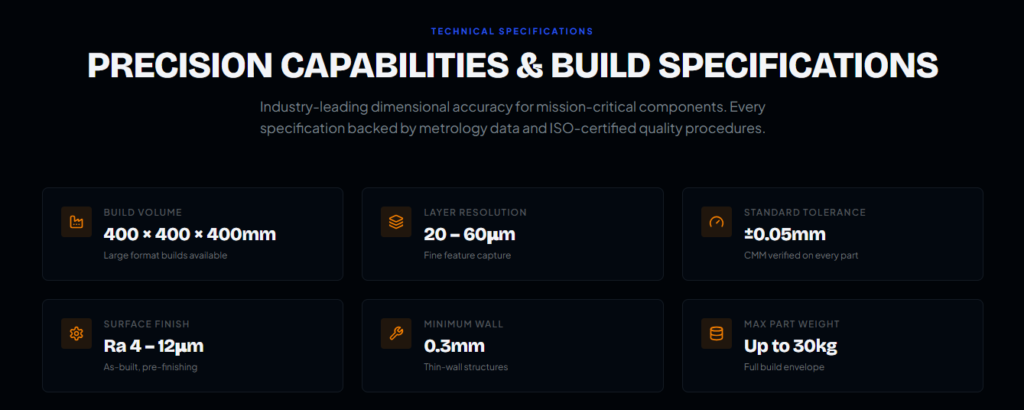Click 'Thin-wall structures' caption

point(466,367)
